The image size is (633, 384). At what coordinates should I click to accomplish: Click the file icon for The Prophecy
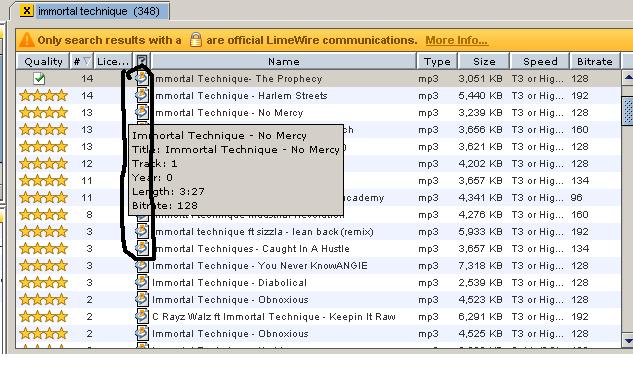tap(142, 78)
